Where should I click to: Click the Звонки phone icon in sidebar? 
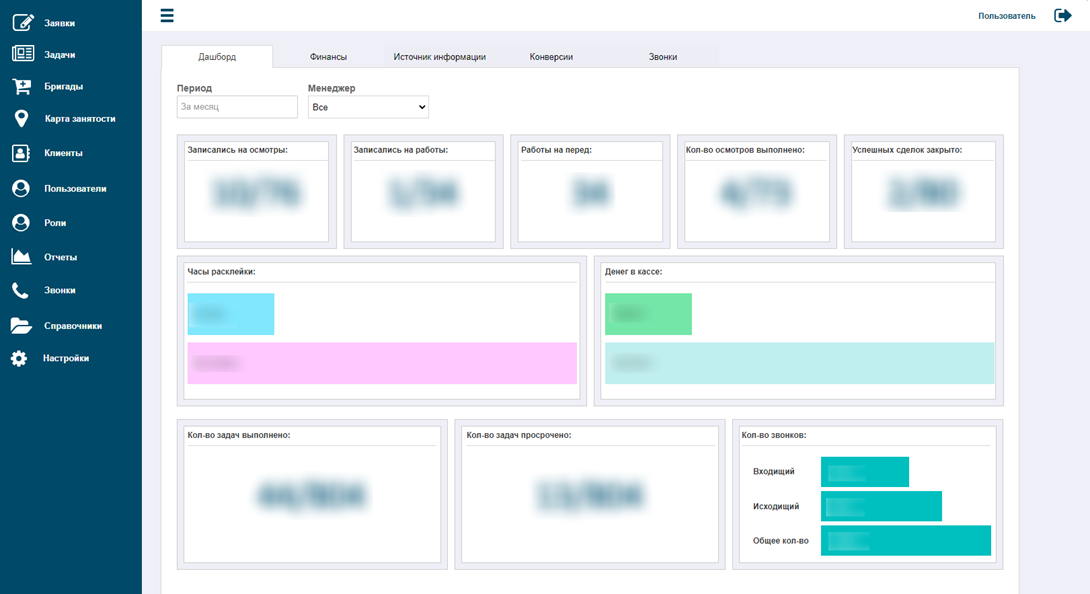click(20, 290)
